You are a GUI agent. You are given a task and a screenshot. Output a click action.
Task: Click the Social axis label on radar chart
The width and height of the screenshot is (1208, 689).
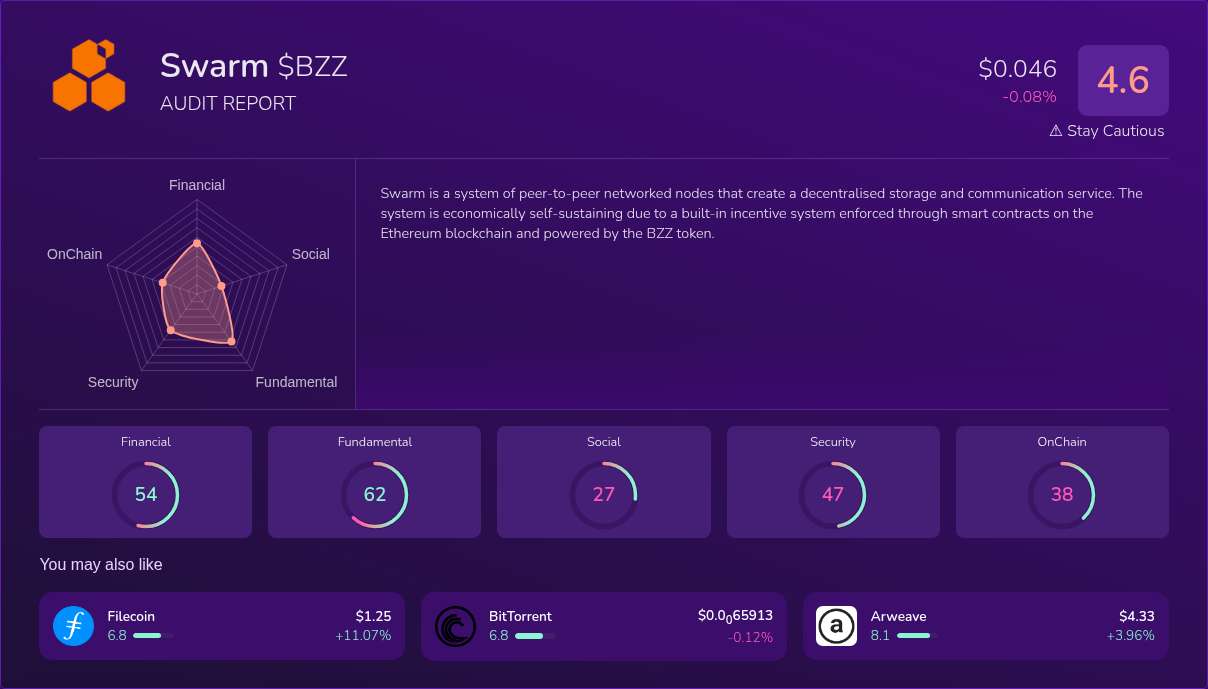[311, 254]
